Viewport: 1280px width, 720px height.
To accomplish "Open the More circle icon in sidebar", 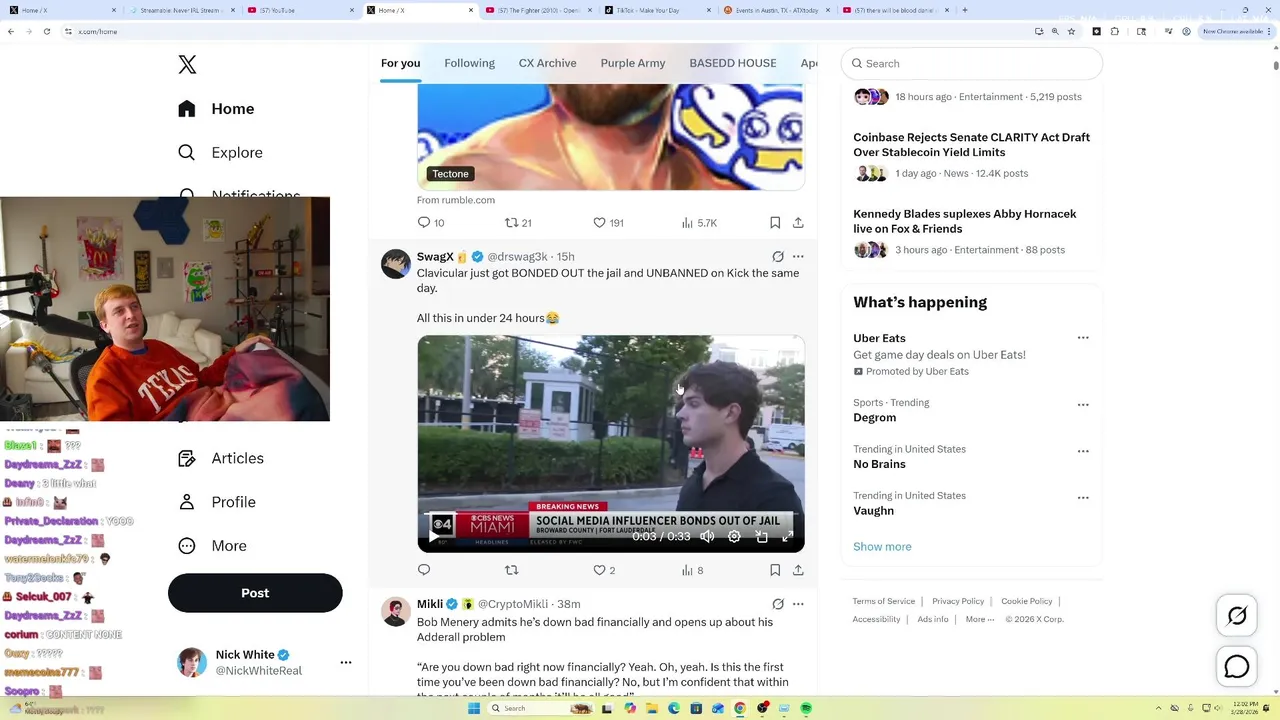I will click(x=186, y=546).
